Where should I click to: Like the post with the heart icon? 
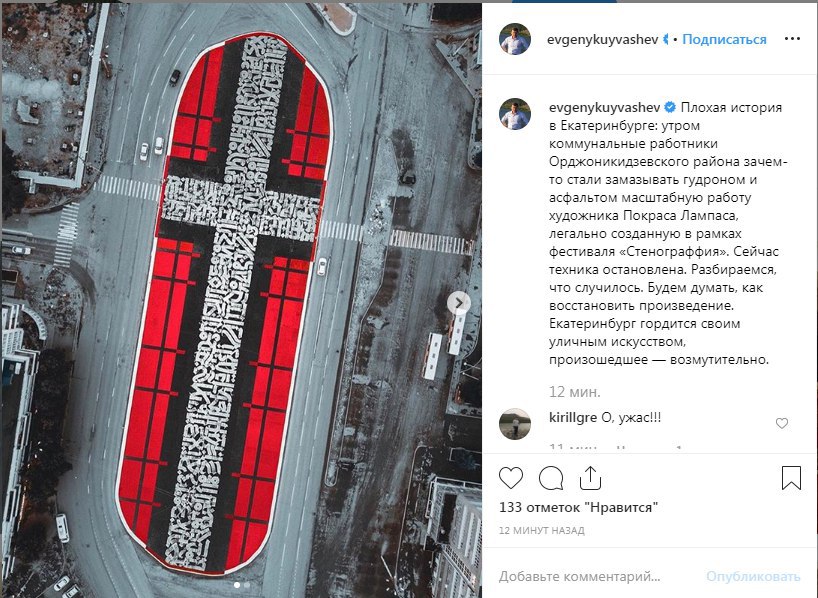(511, 477)
